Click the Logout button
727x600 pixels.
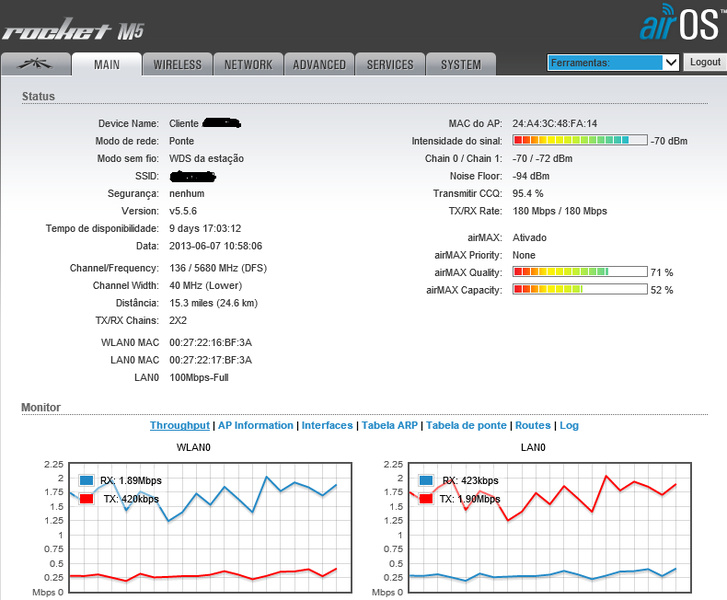(705, 62)
